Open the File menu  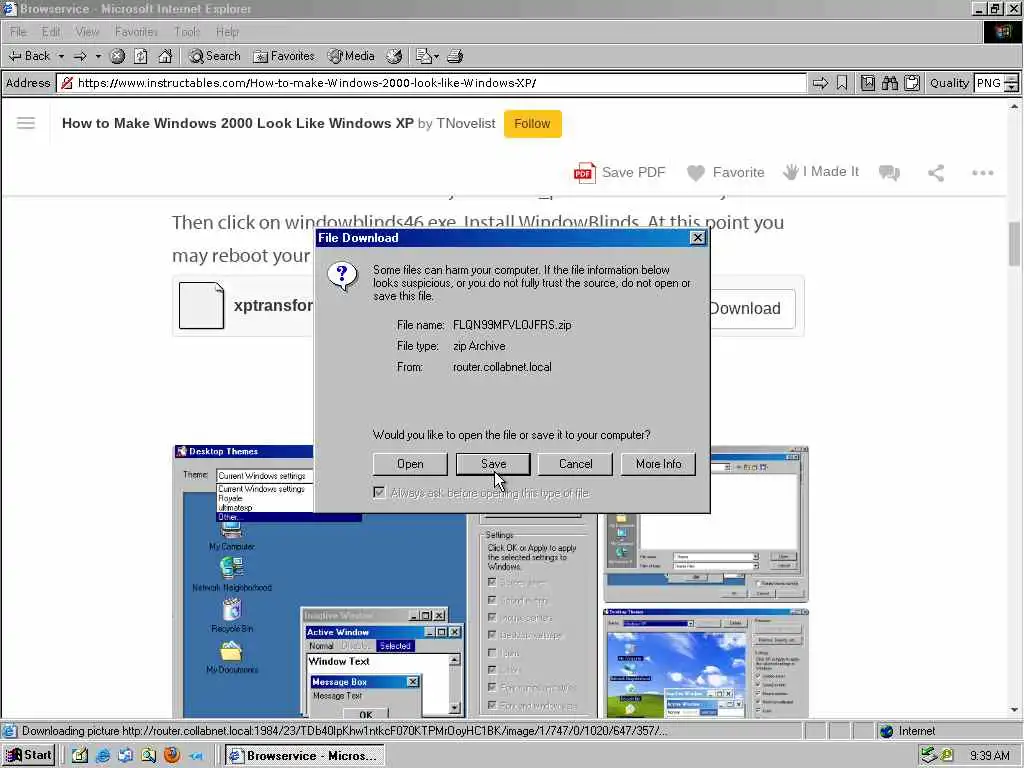point(18,31)
